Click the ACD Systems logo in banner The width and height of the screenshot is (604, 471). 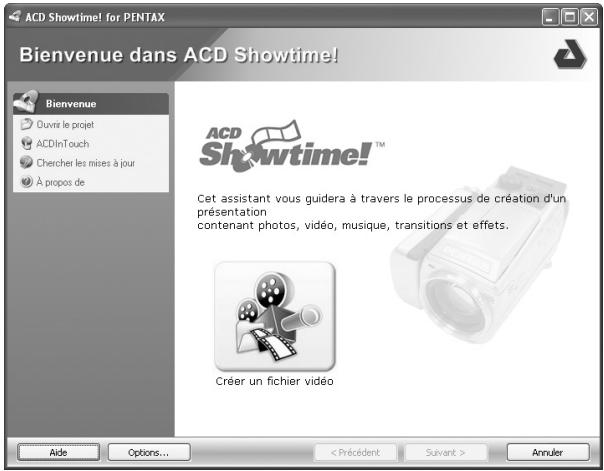pyautogui.click(x=570, y=54)
